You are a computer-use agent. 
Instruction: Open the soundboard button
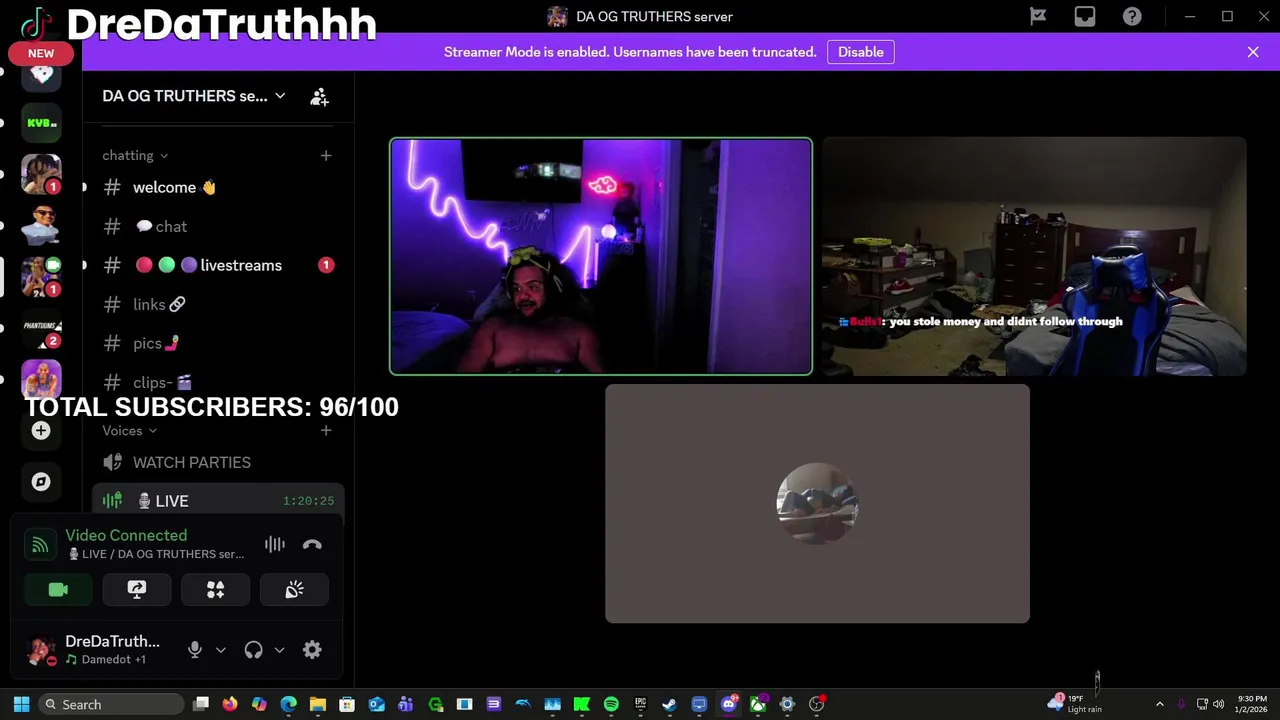point(294,590)
